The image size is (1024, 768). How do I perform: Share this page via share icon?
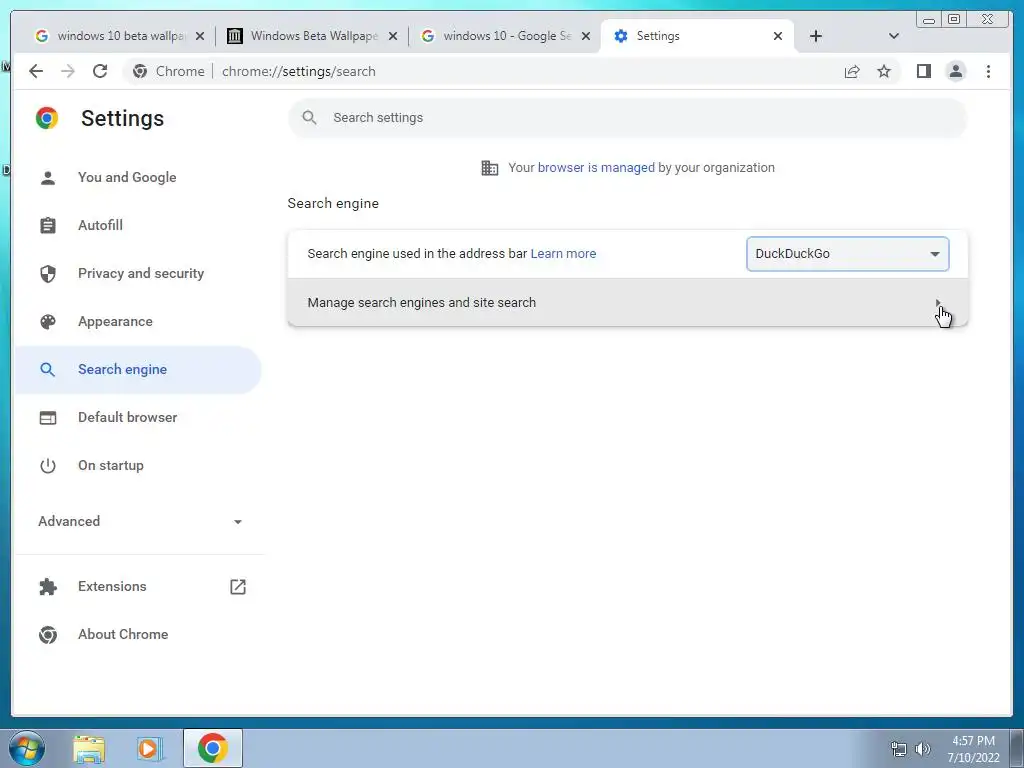(x=852, y=71)
